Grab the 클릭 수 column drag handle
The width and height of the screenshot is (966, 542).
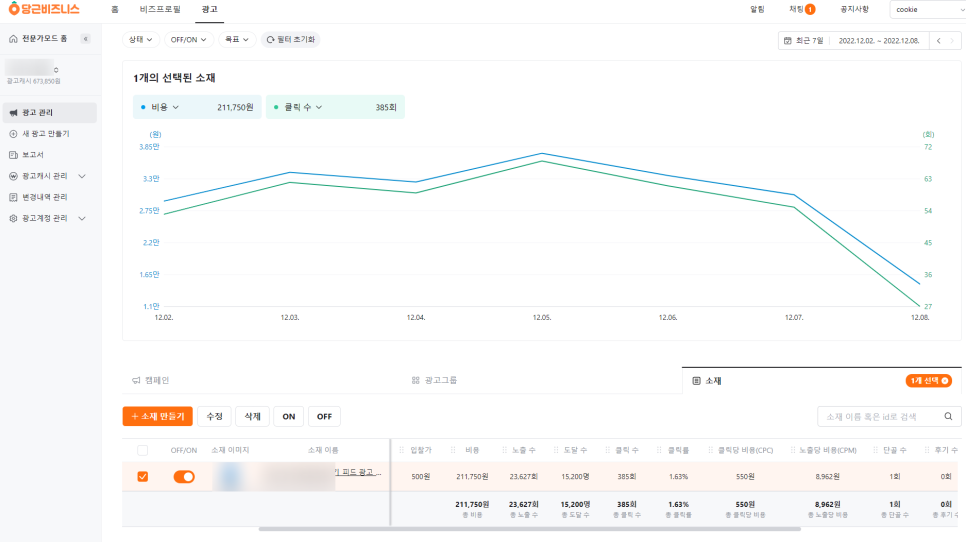tap(607, 450)
